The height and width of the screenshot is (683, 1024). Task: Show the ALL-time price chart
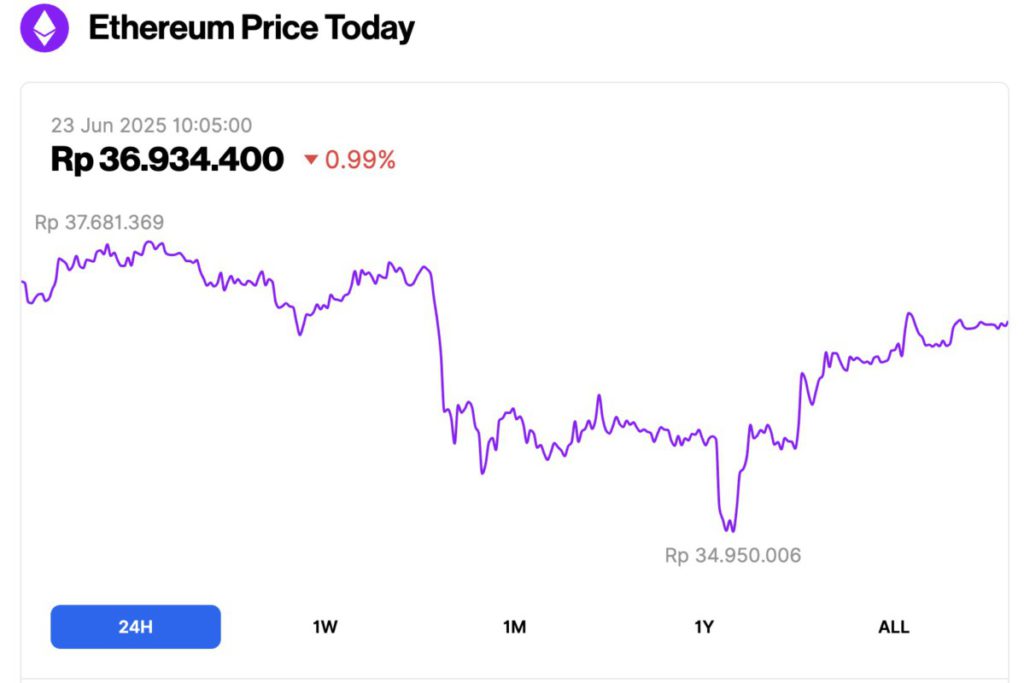pyautogui.click(x=893, y=627)
